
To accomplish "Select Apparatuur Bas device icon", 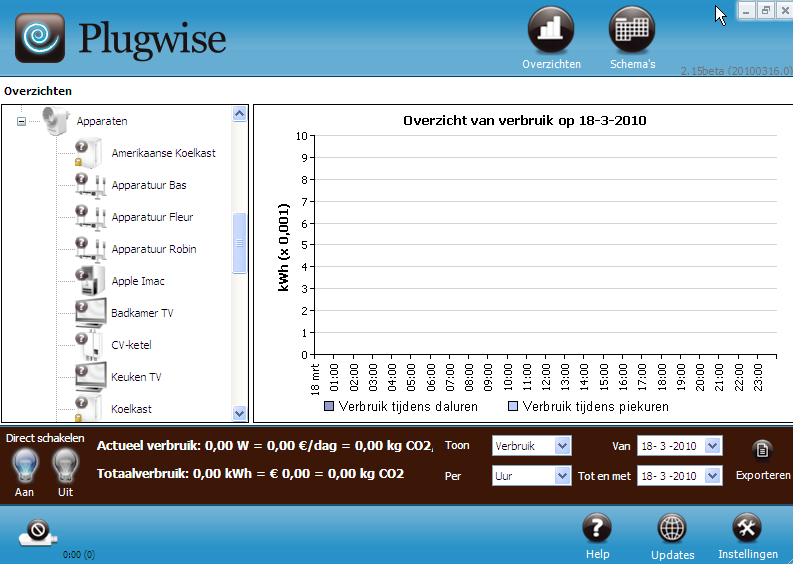I will click(91, 185).
